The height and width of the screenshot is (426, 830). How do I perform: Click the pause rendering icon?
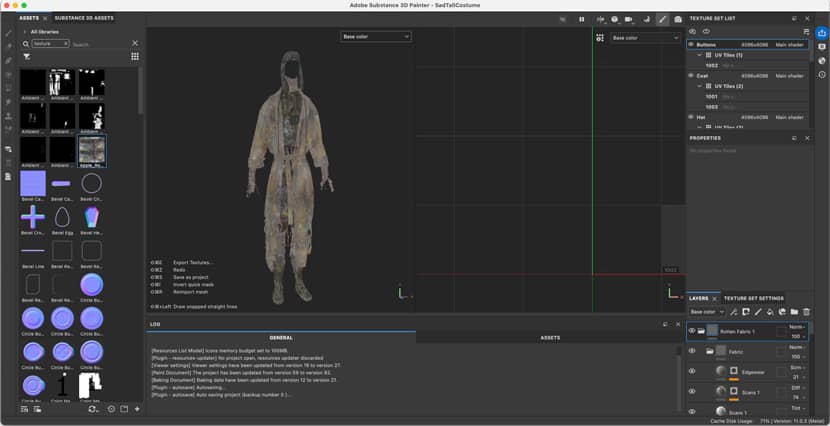tap(581, 19)
